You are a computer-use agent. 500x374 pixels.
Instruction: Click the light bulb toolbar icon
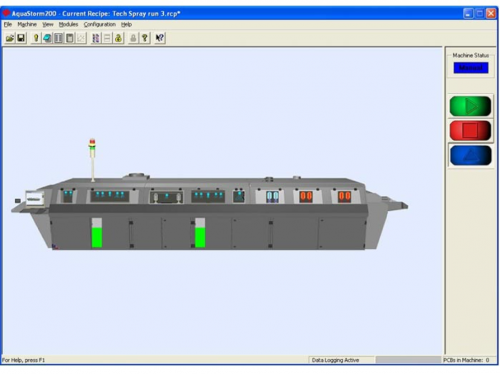(36, 38)
